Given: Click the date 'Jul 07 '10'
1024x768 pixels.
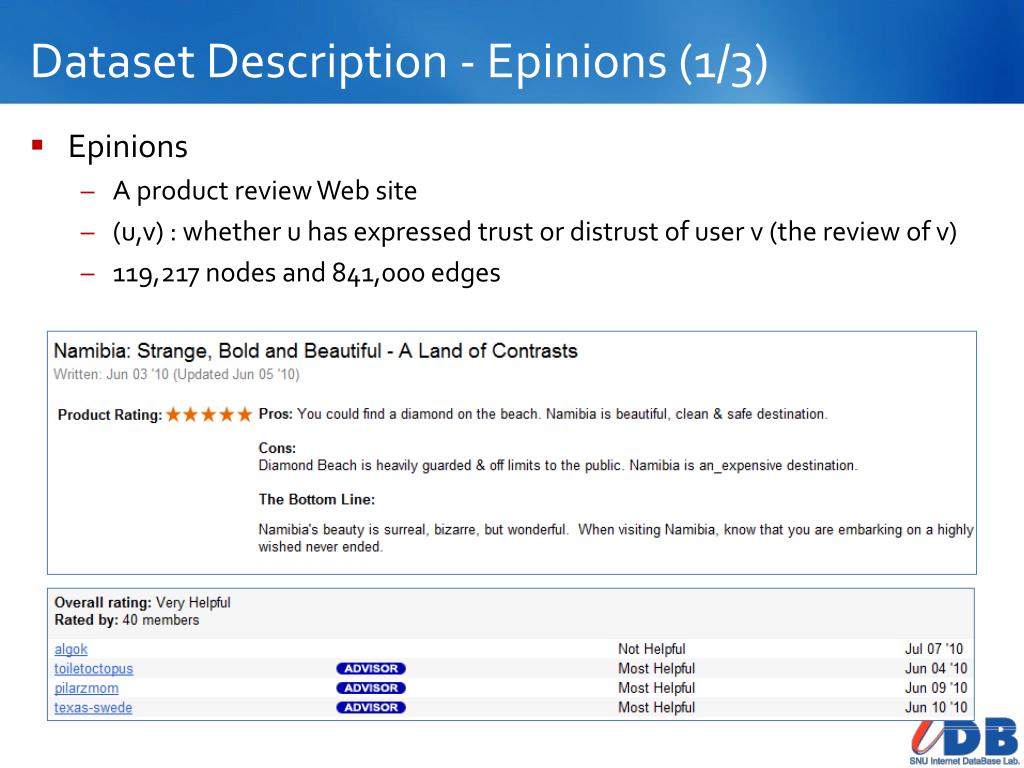Looking at the screenshot, I should (934, 649).
